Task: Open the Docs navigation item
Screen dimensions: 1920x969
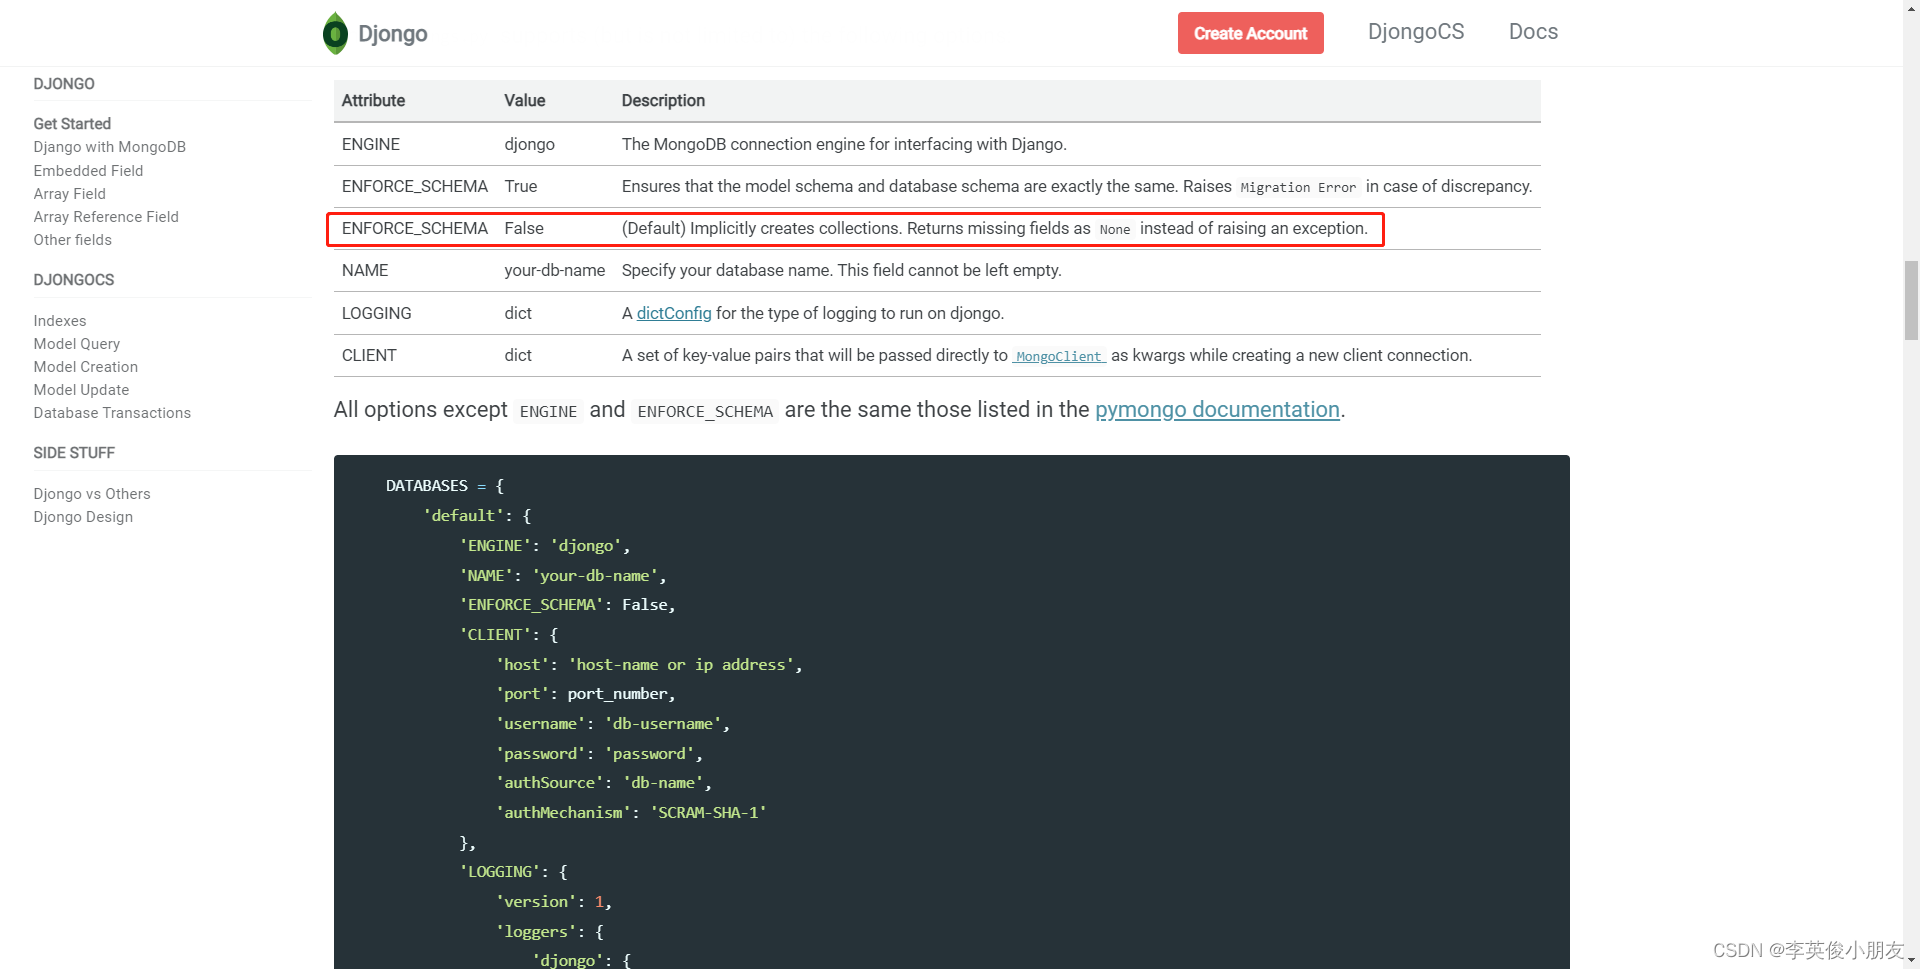Action: (1533, 32)
